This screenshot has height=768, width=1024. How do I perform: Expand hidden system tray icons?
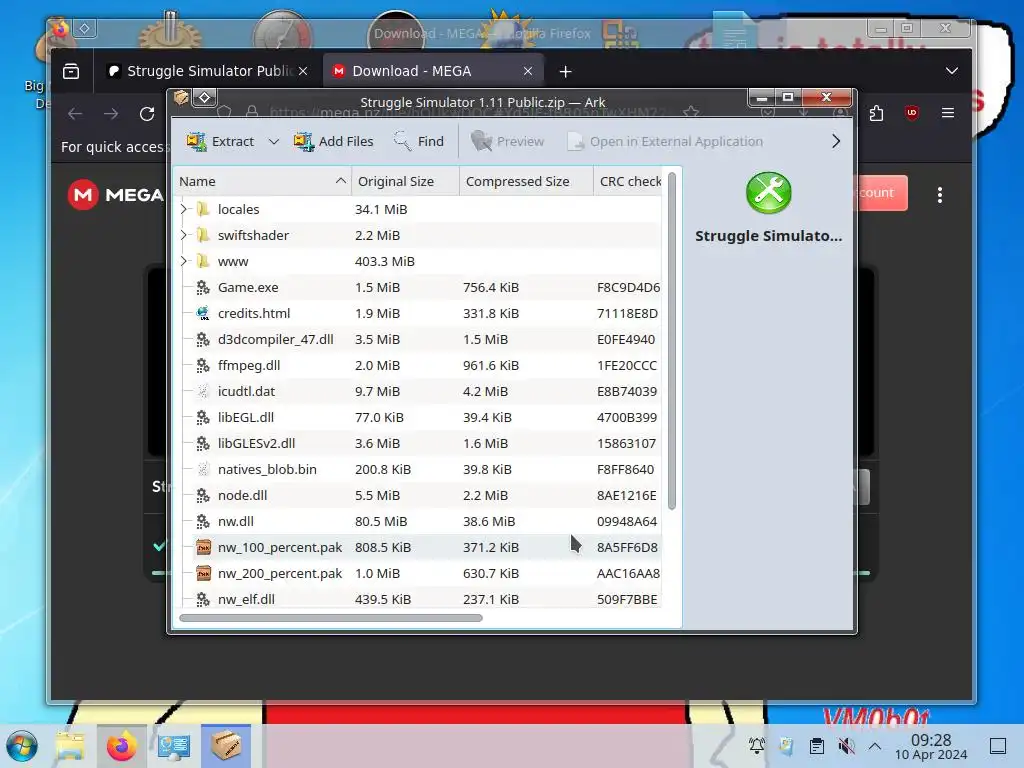pos(875,745)
